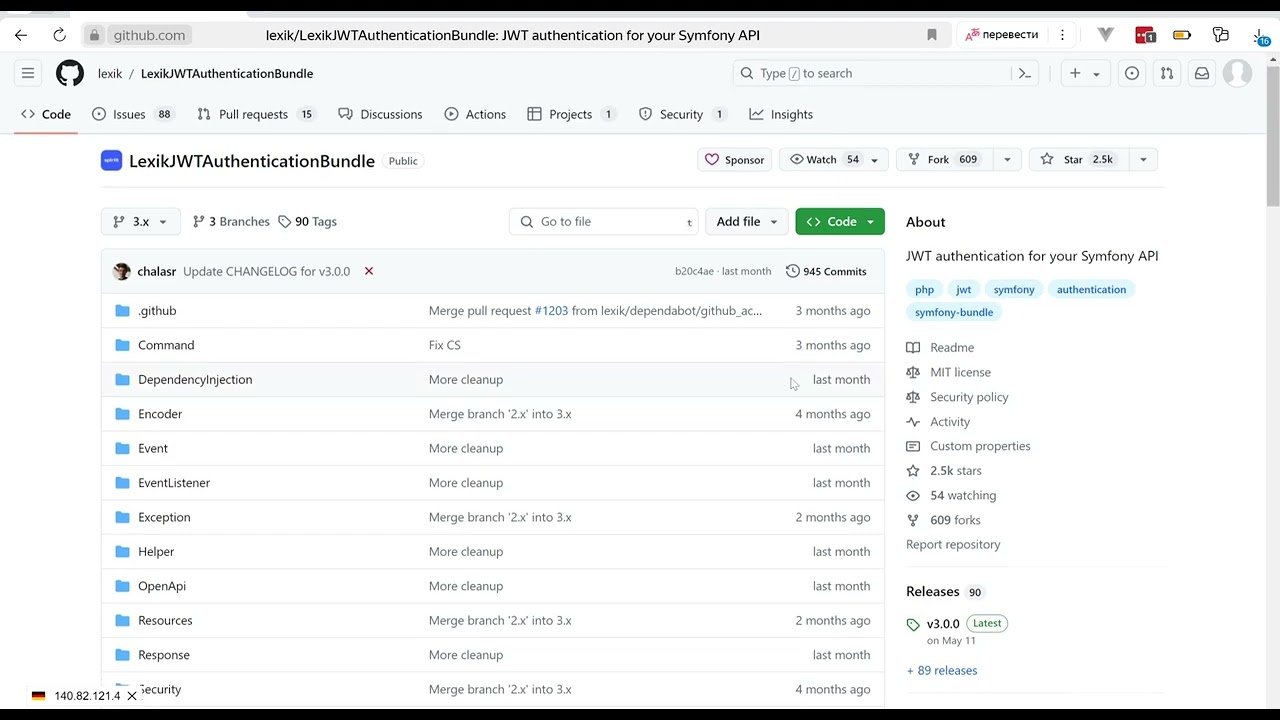Open the Security tab
This screenshot has height=720, width=1280.
click(x=682, y=114)
